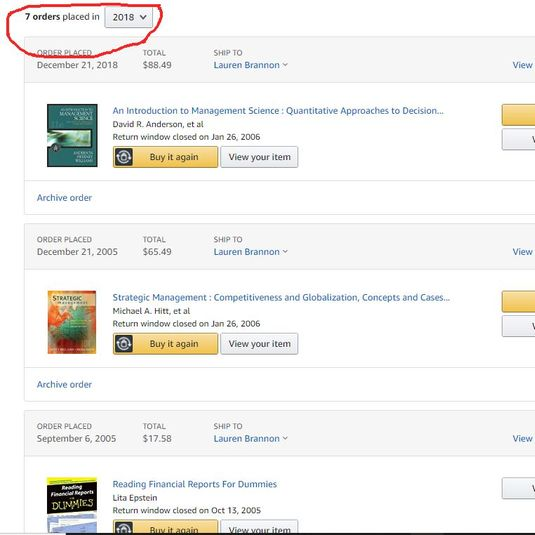Open the Financial Reports For Dummies cover thumbnail
This screenshot has width=535, height=535.
72,505
